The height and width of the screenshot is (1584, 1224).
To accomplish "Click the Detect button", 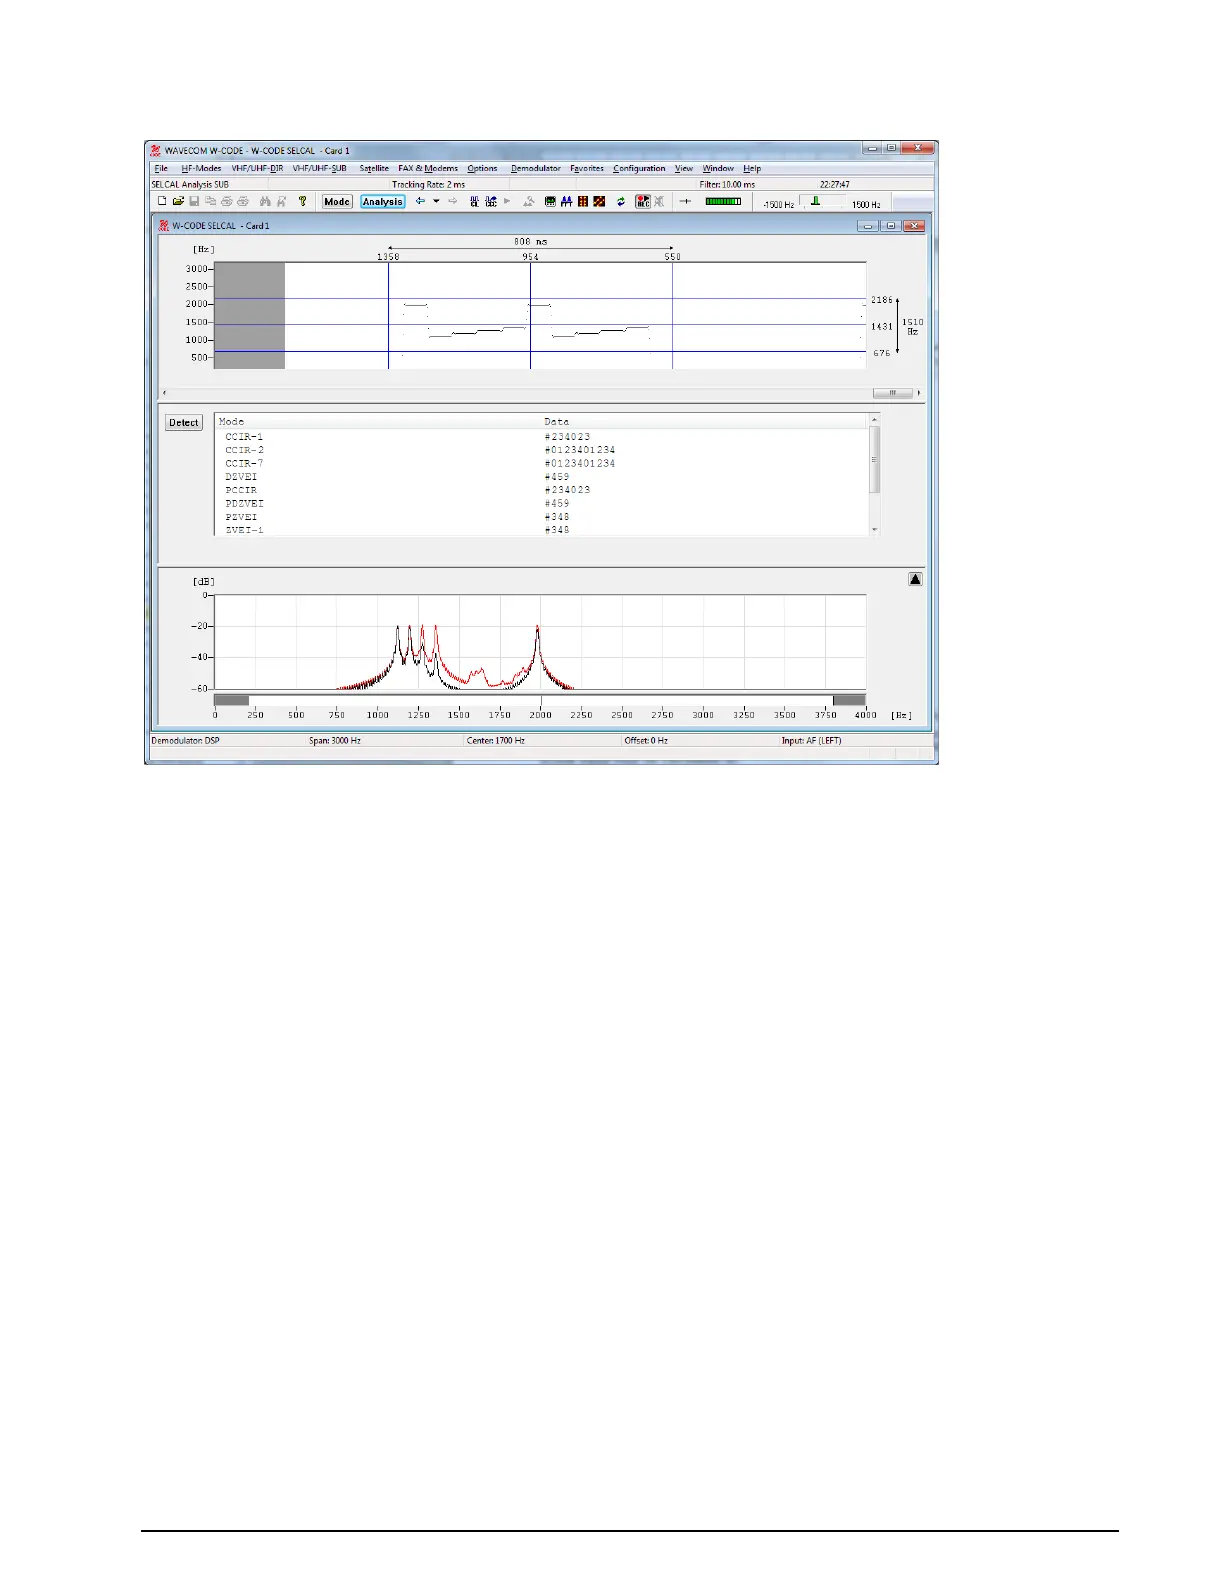I will tap(184, 423).
